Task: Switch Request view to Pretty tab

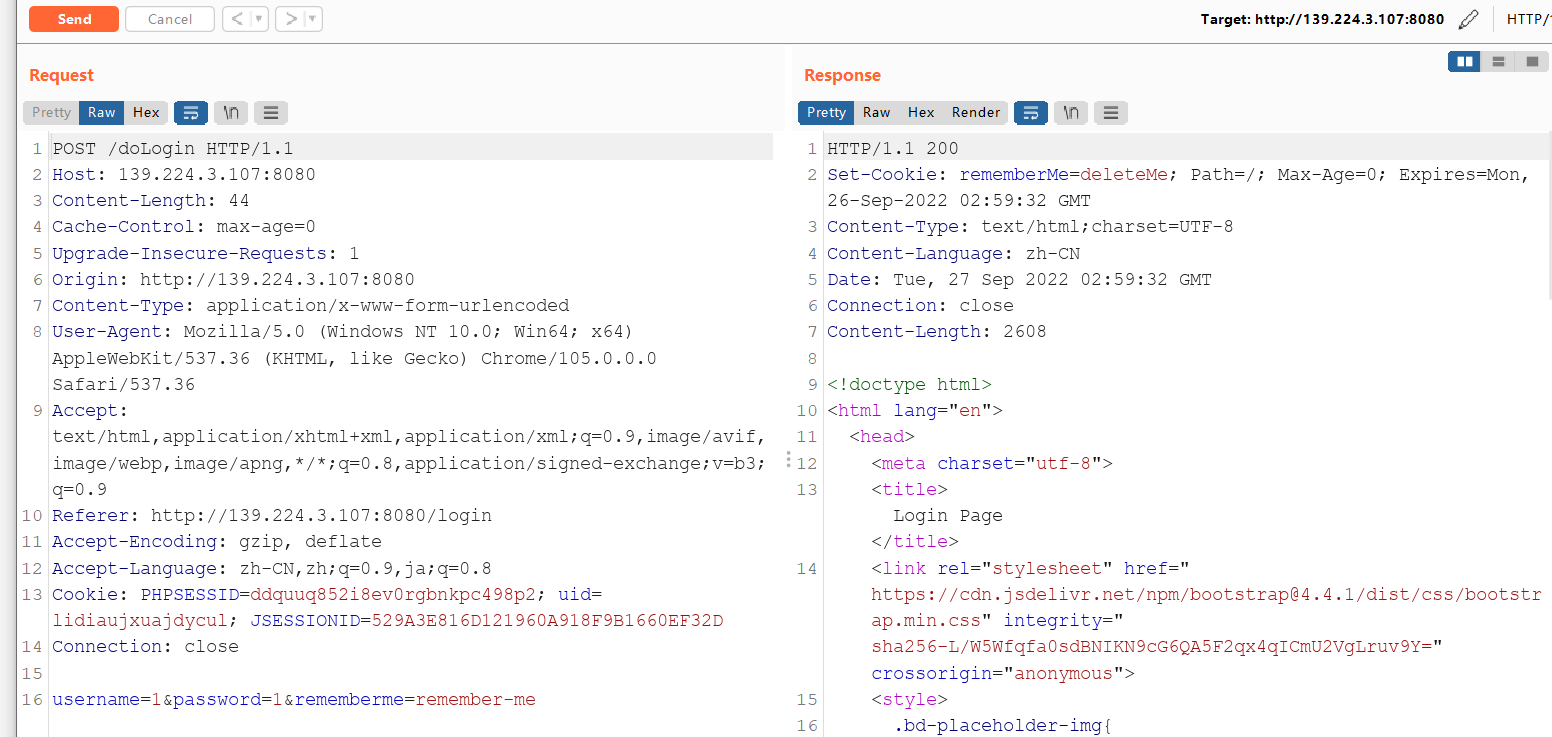Action: pos(51,112)
